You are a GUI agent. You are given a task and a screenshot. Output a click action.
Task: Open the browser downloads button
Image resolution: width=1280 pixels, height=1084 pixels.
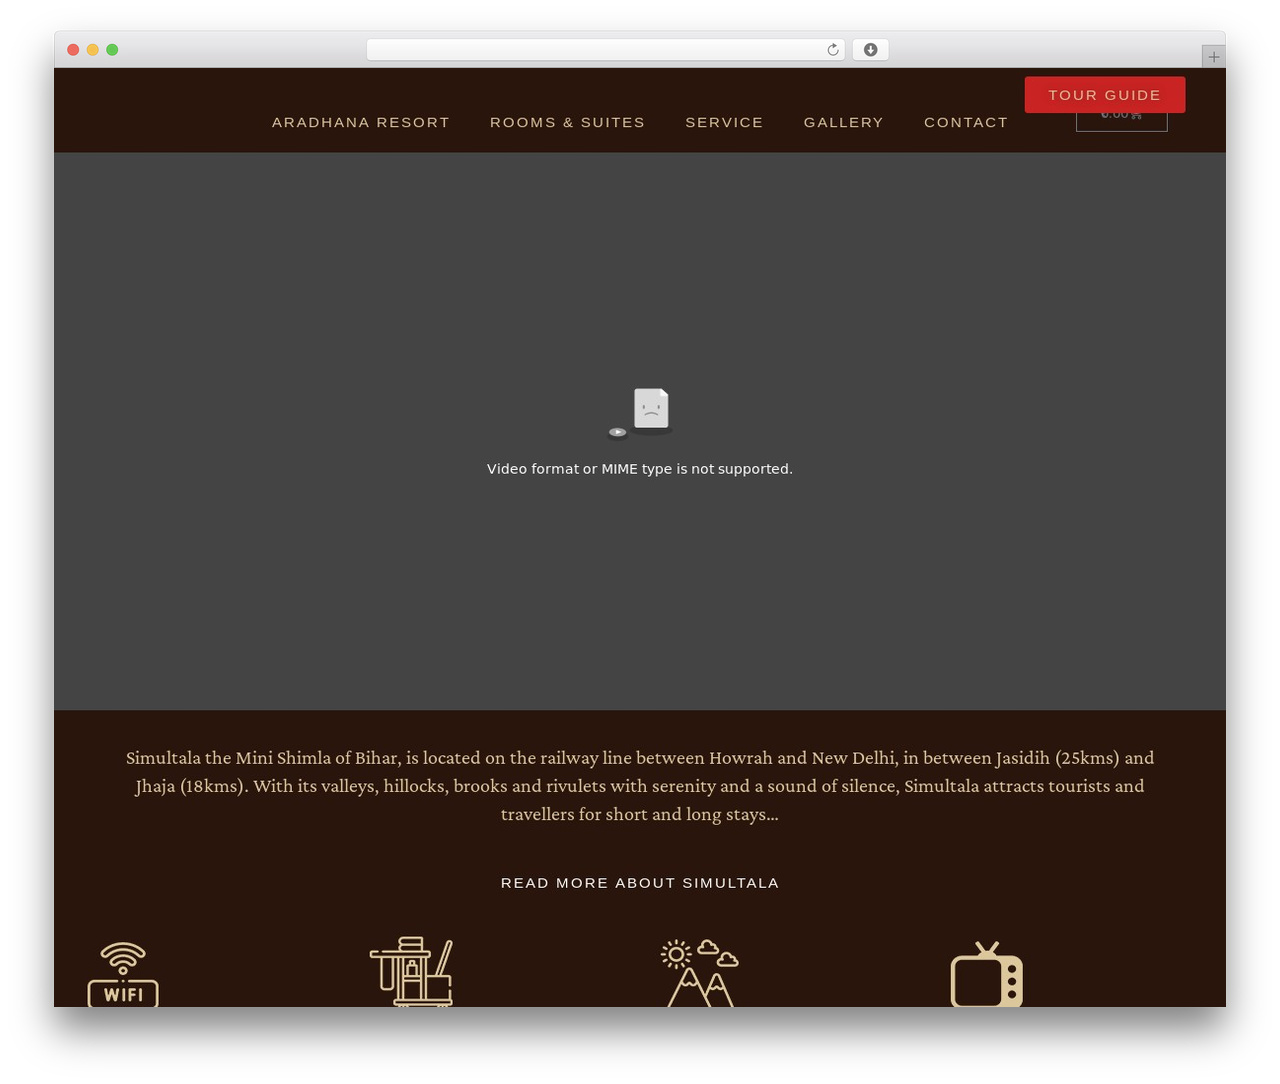[x=871, y=50]
